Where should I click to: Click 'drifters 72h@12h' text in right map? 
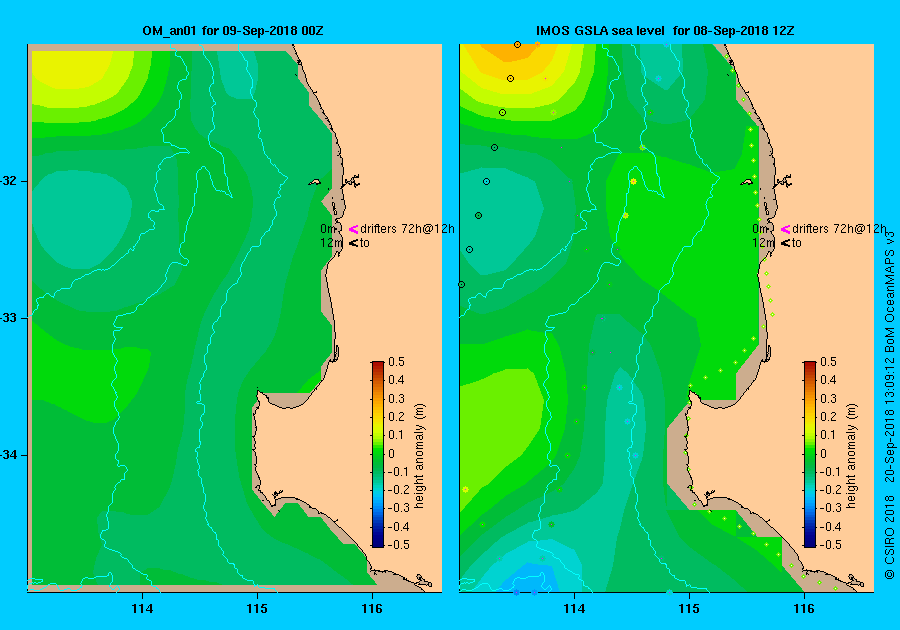[839, 228]
